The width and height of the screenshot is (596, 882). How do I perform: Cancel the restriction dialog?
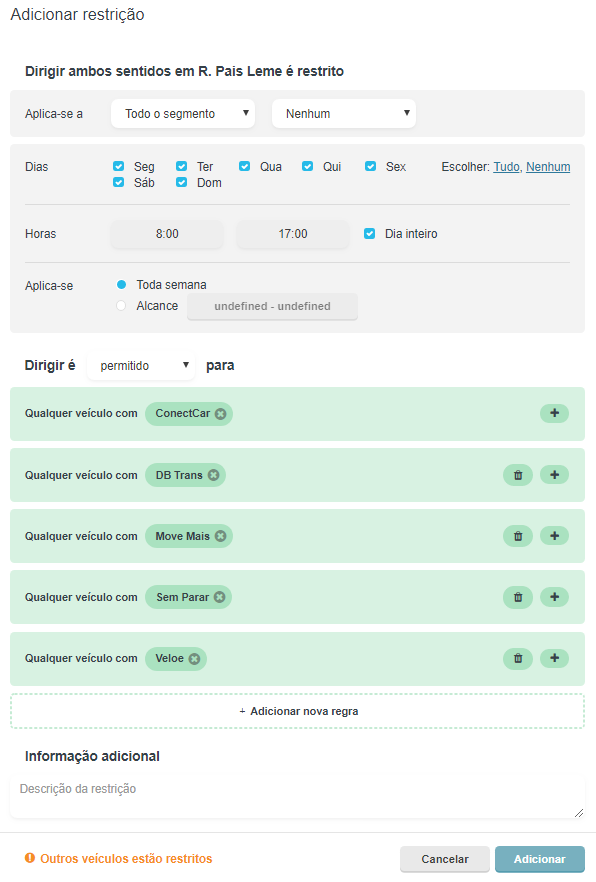coord(445,859)
